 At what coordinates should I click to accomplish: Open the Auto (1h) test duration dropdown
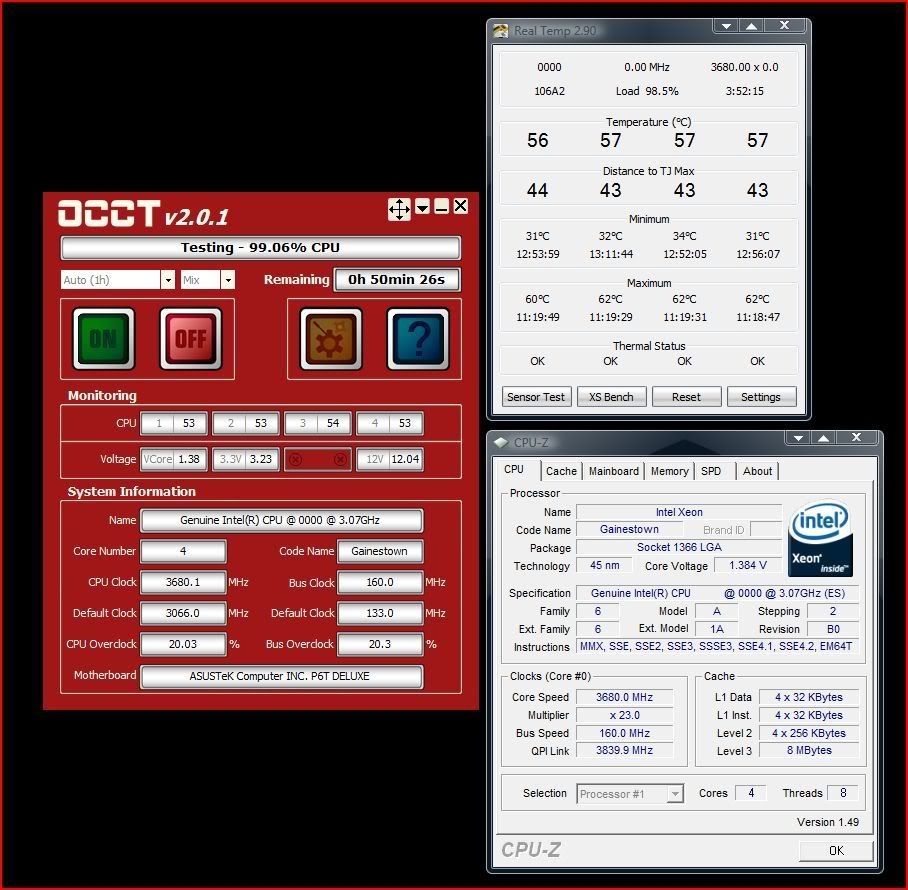point(168,280)
